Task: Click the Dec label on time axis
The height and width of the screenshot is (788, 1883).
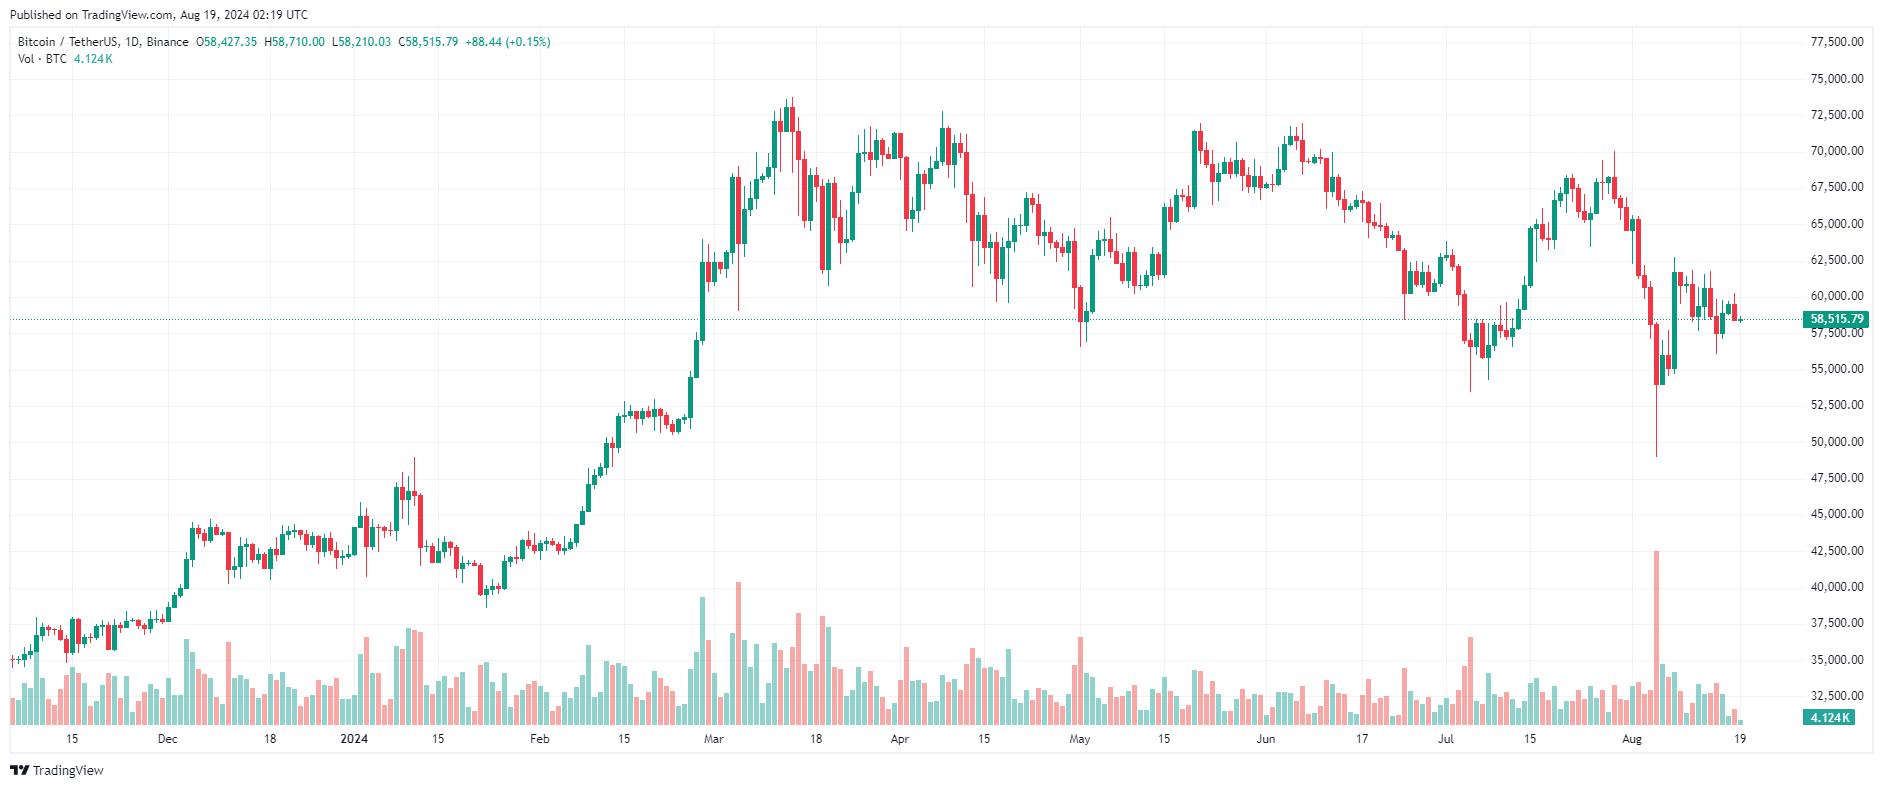Action: 168,739
